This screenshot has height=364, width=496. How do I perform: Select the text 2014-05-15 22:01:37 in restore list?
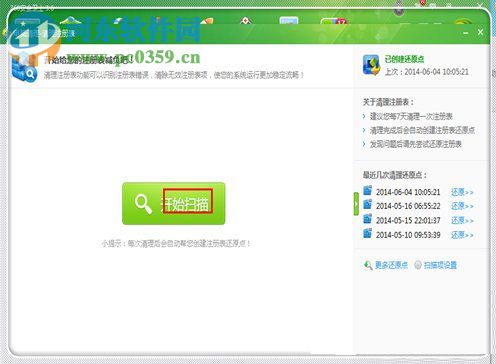click(408, 220)
